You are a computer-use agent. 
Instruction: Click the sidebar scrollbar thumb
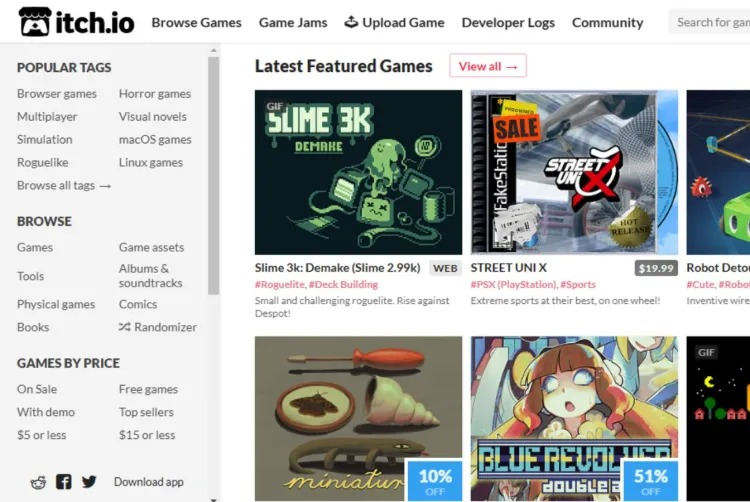pos(213,175)
